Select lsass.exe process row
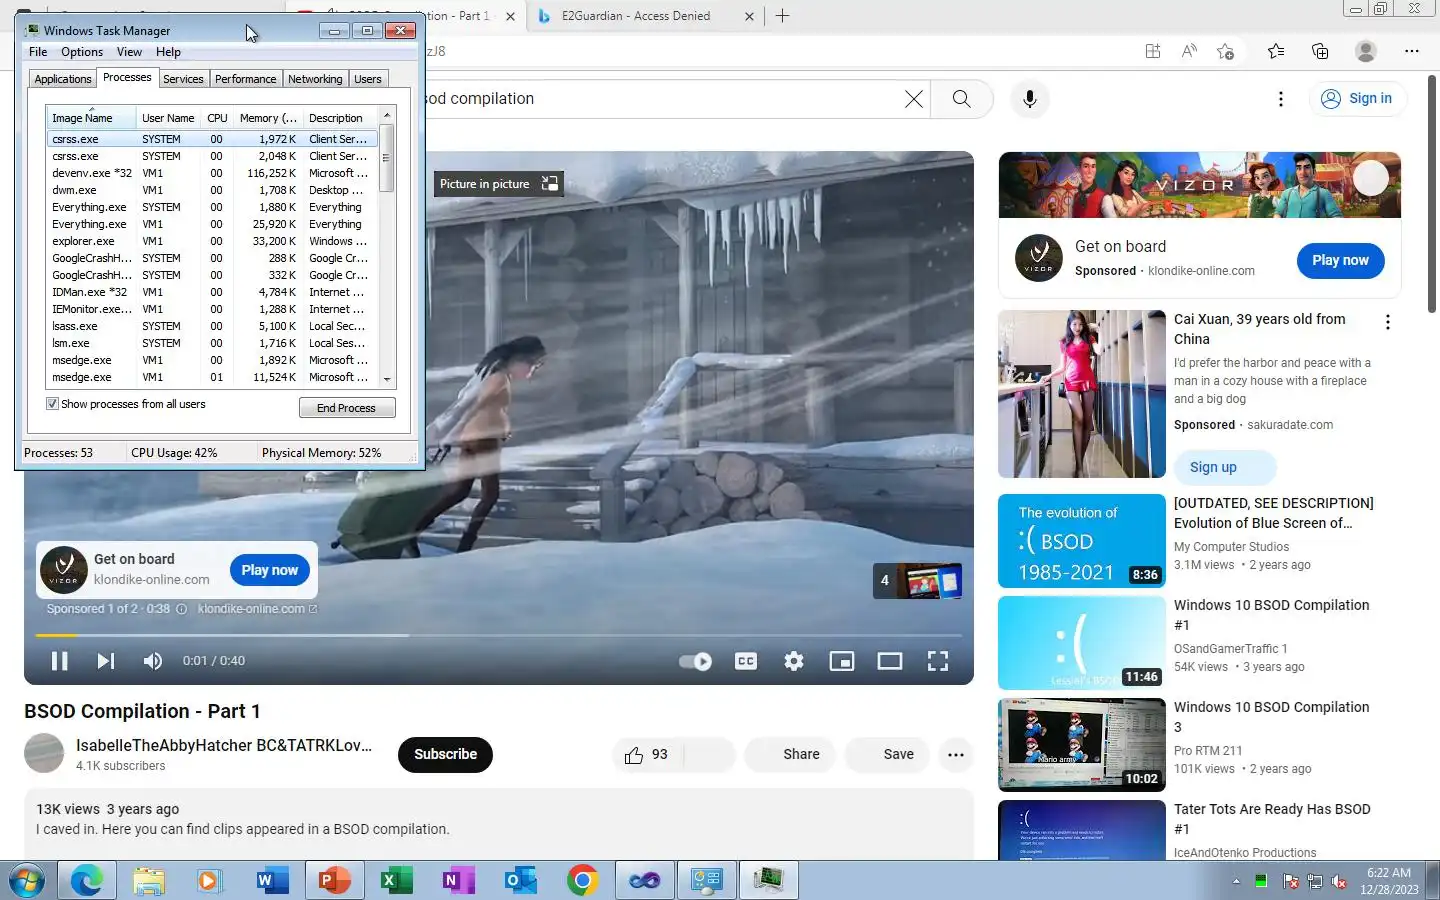 click(213, 326)
